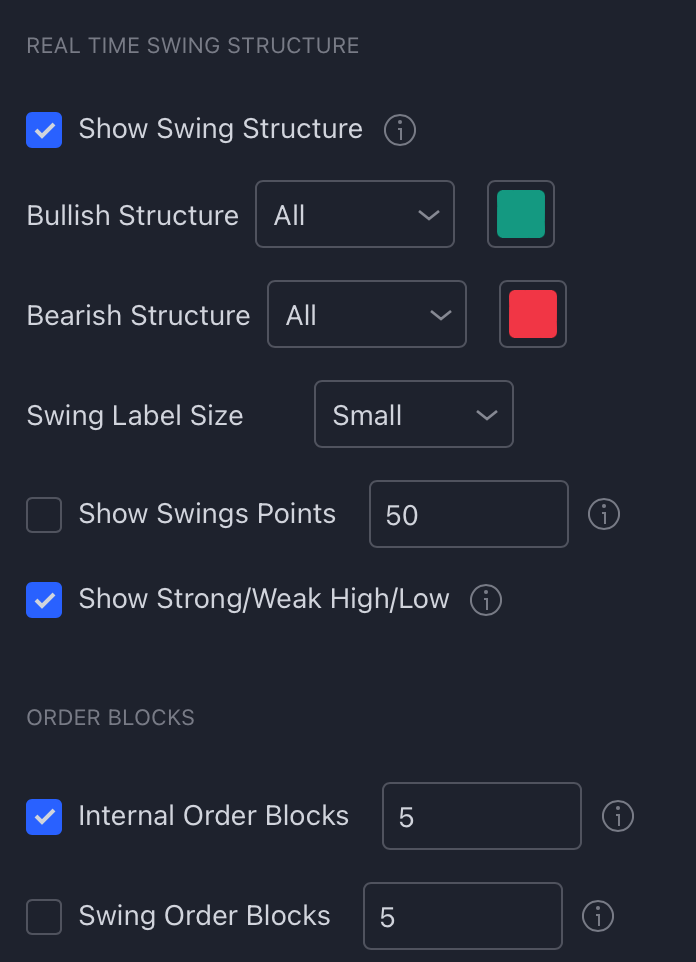Turn off Internal Order Blocks
Screen dimensions: 696x962
(x=44, y=816)
